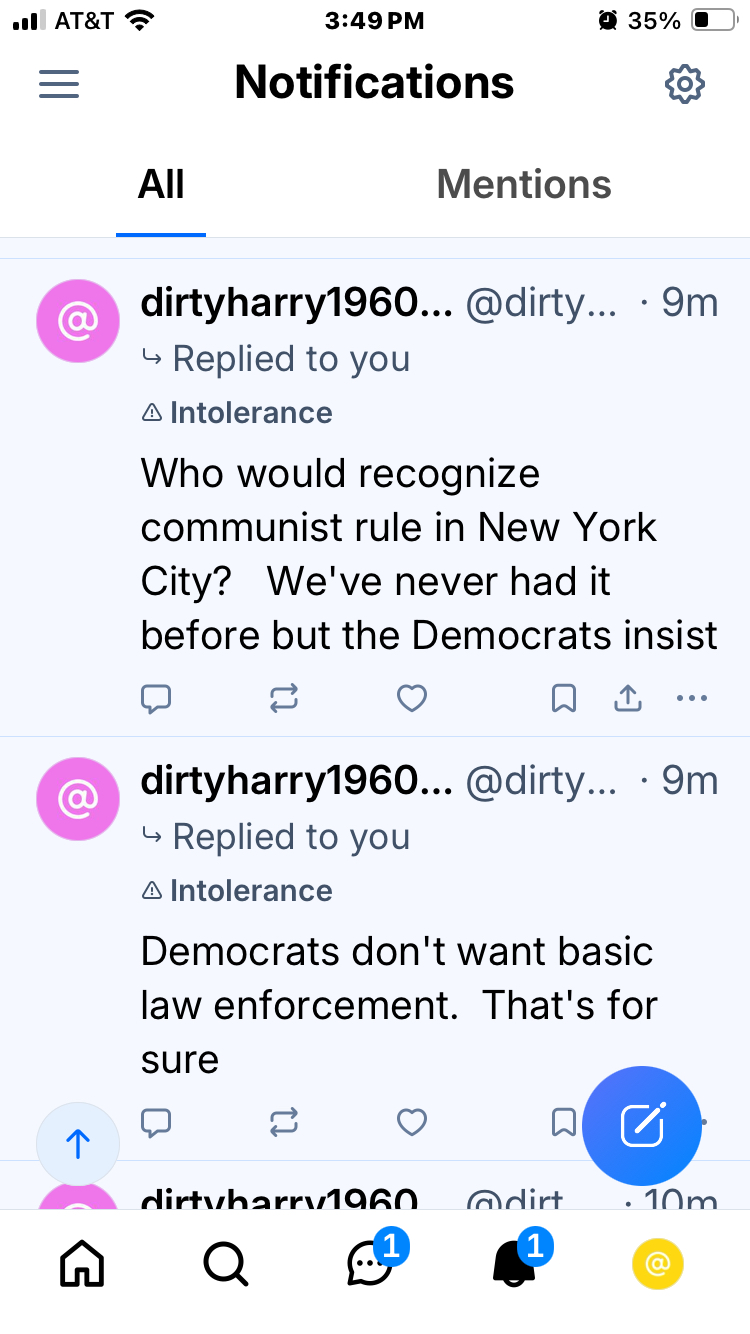Reply to the communist rule post
This screenshot has height=1334, width=750.
[156, 698]
